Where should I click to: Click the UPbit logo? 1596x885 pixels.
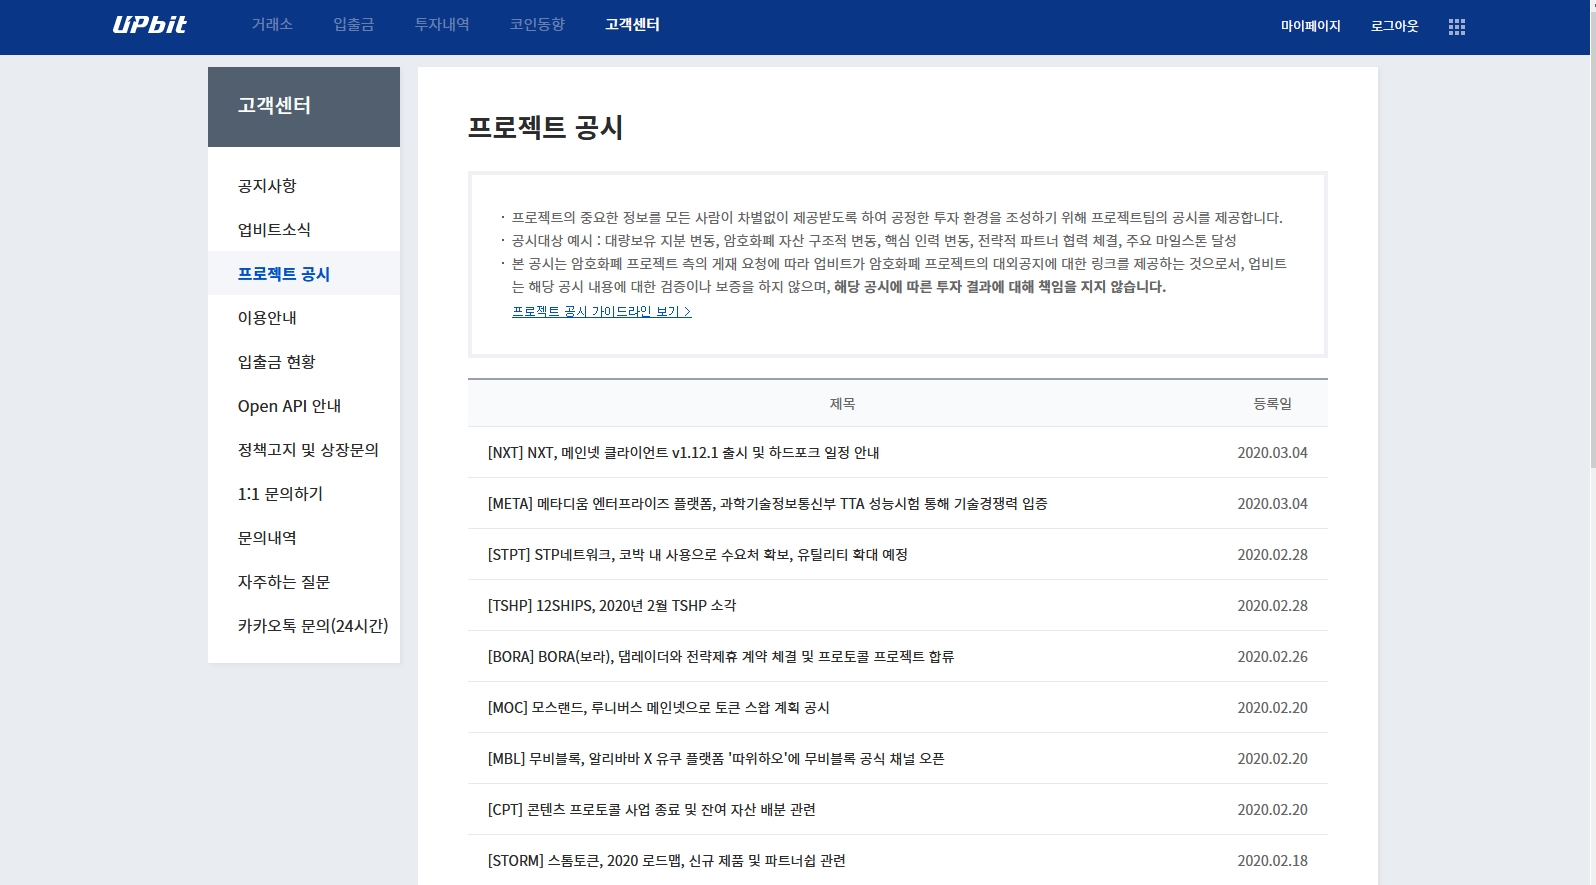coord(149,25)
